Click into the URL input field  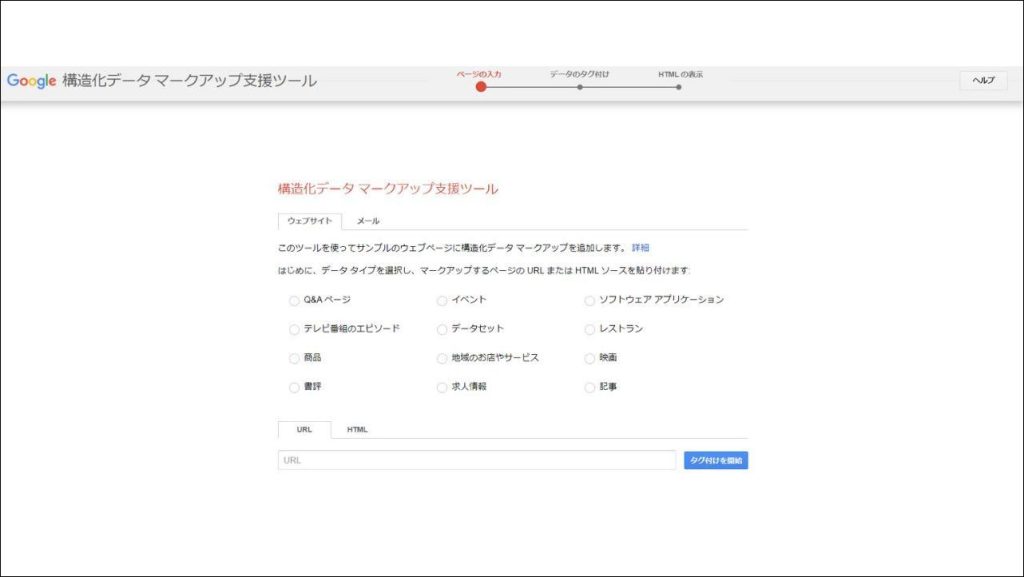(x=476, y=460)
